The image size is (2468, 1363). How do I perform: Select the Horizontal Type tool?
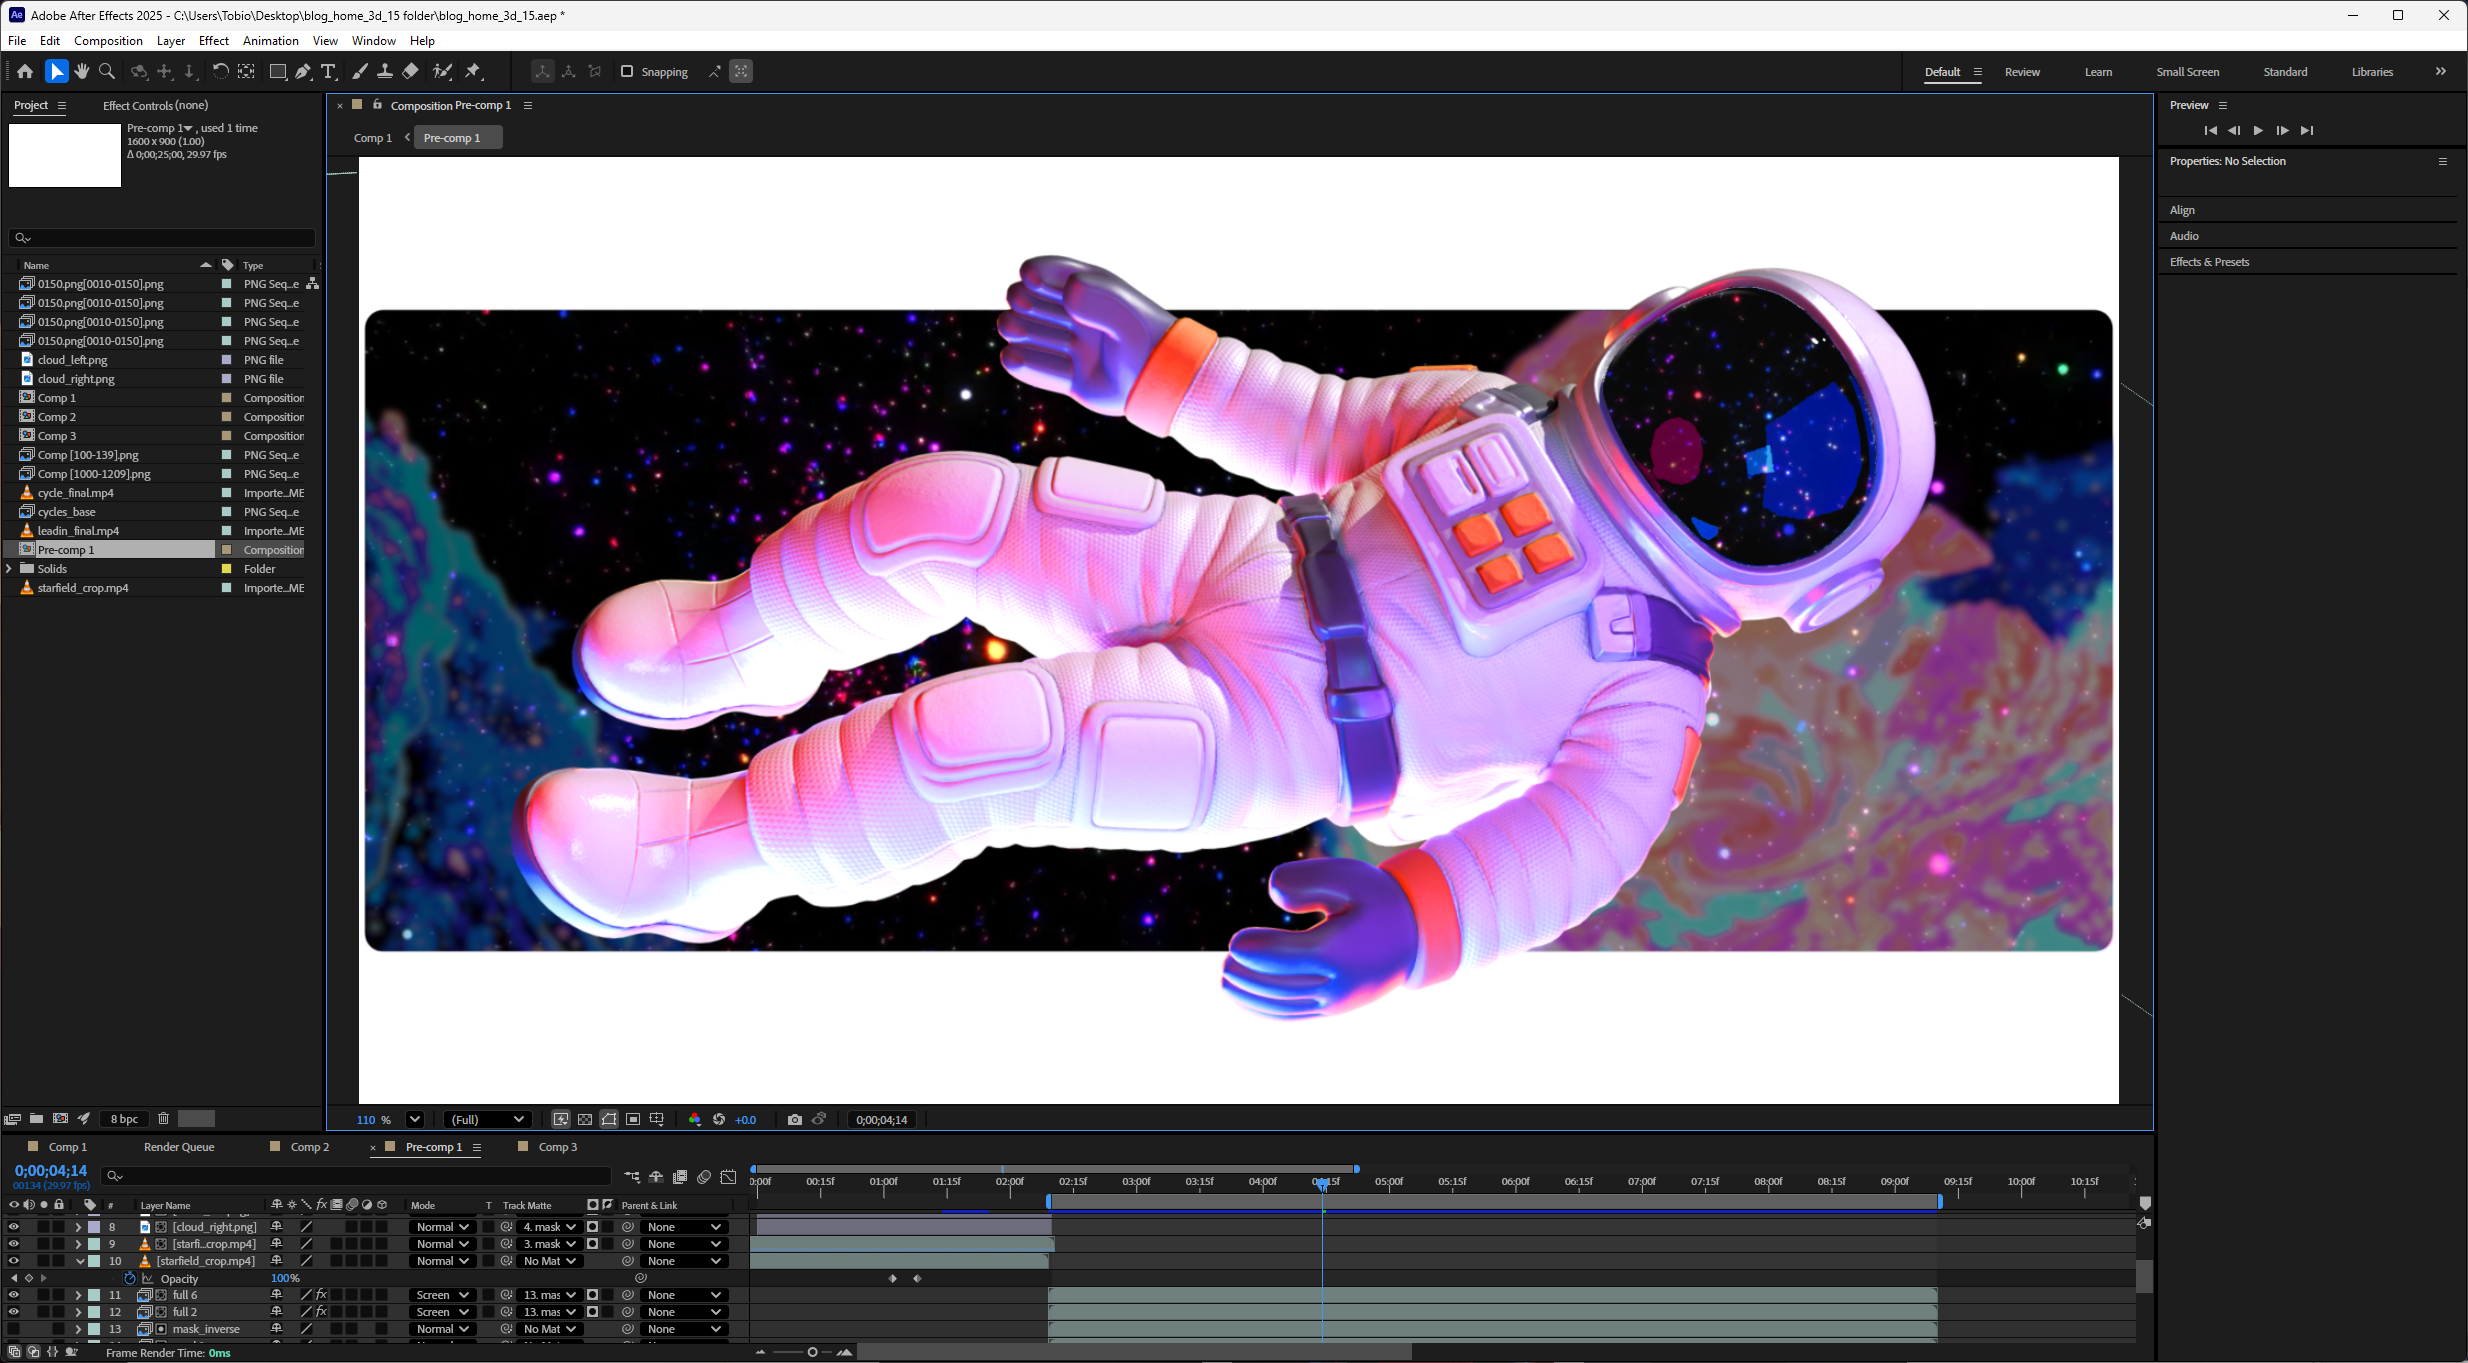(328, 72)
